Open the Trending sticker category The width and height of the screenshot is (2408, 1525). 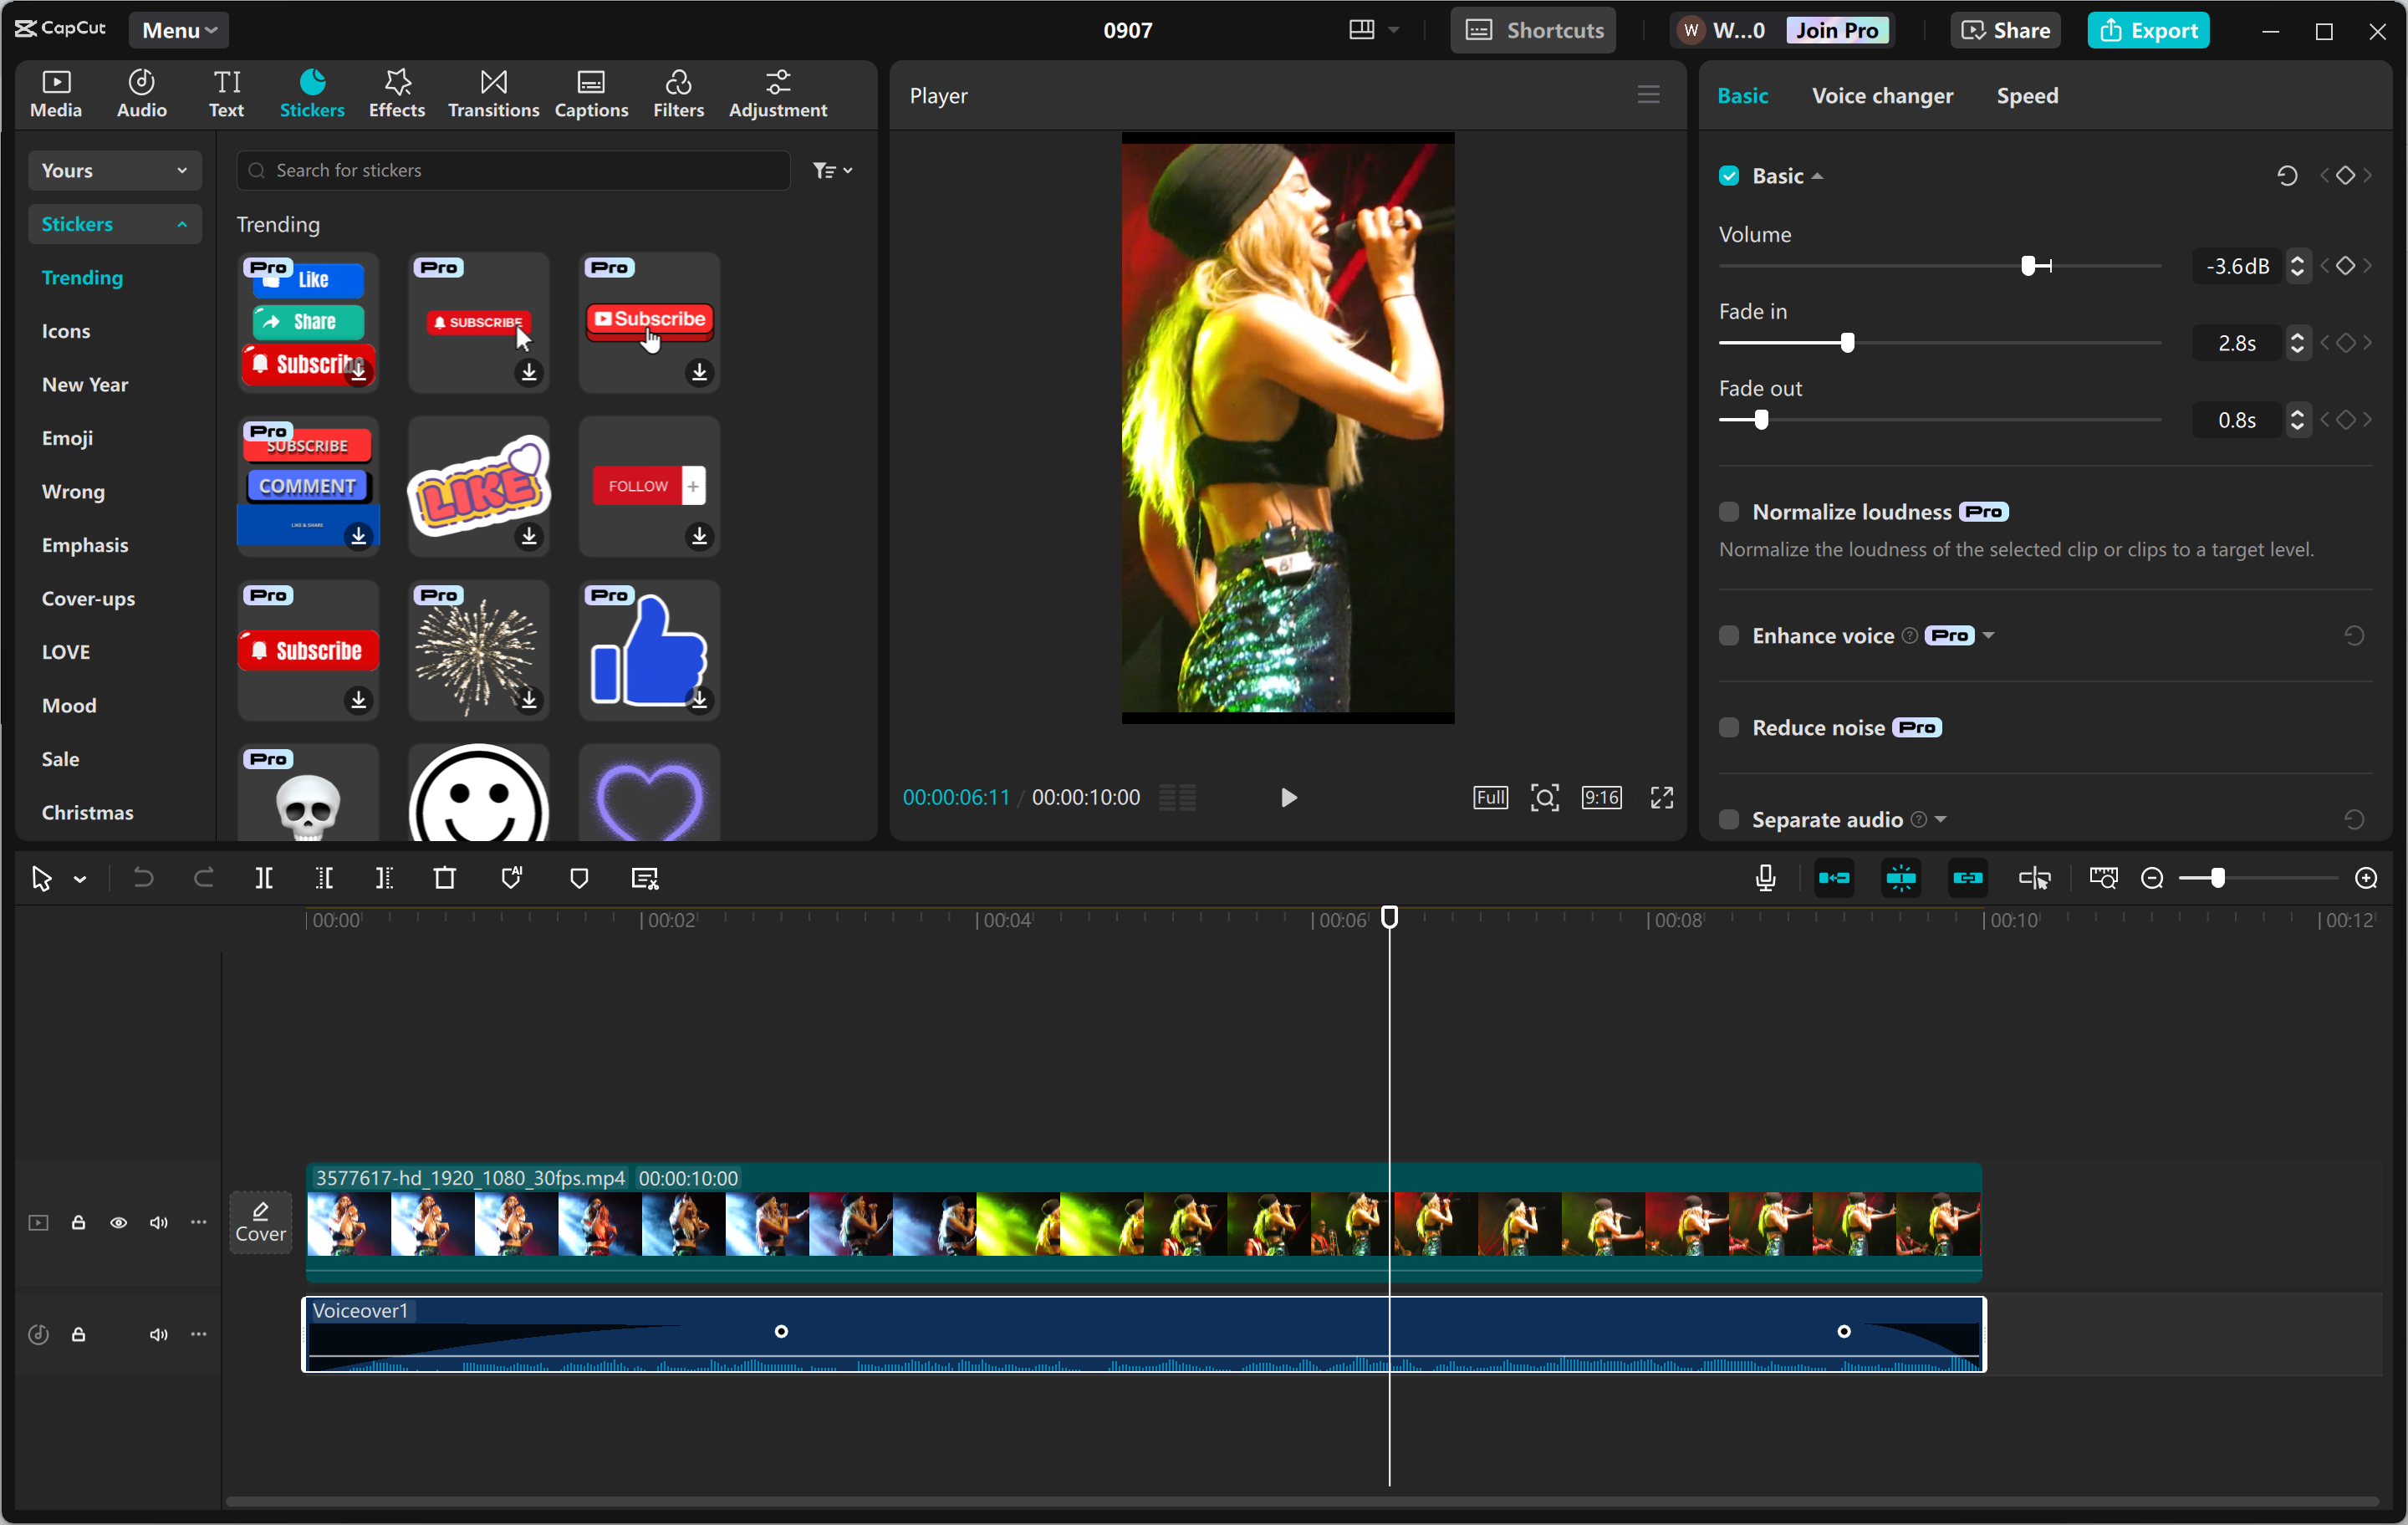pos(83,277)
